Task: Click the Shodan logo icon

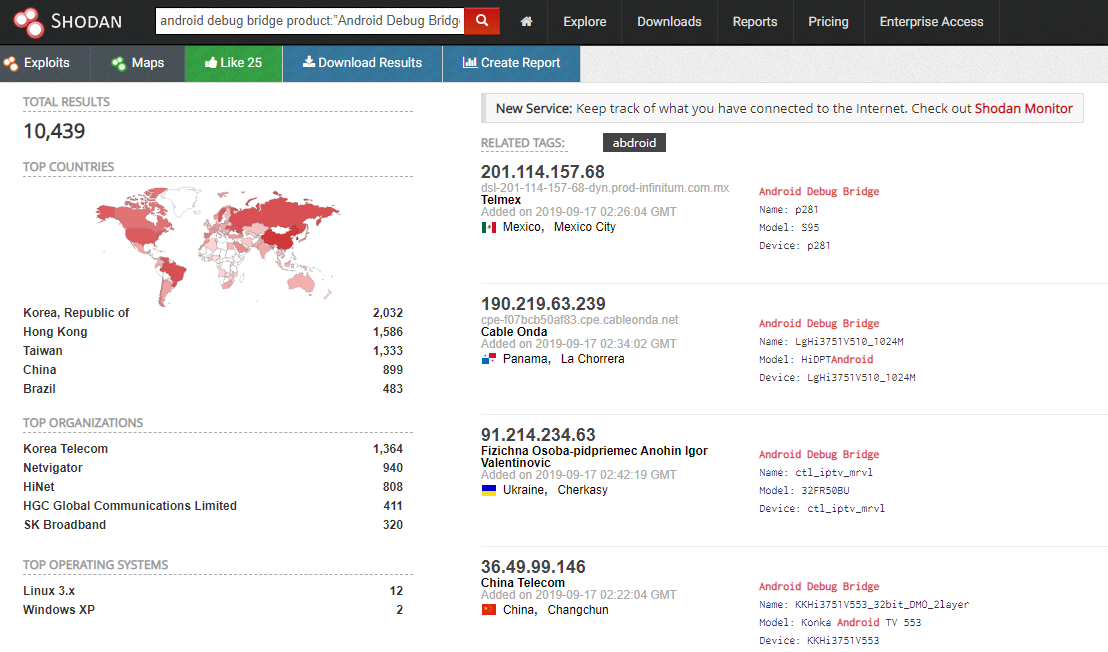Action: coord(29,22)
